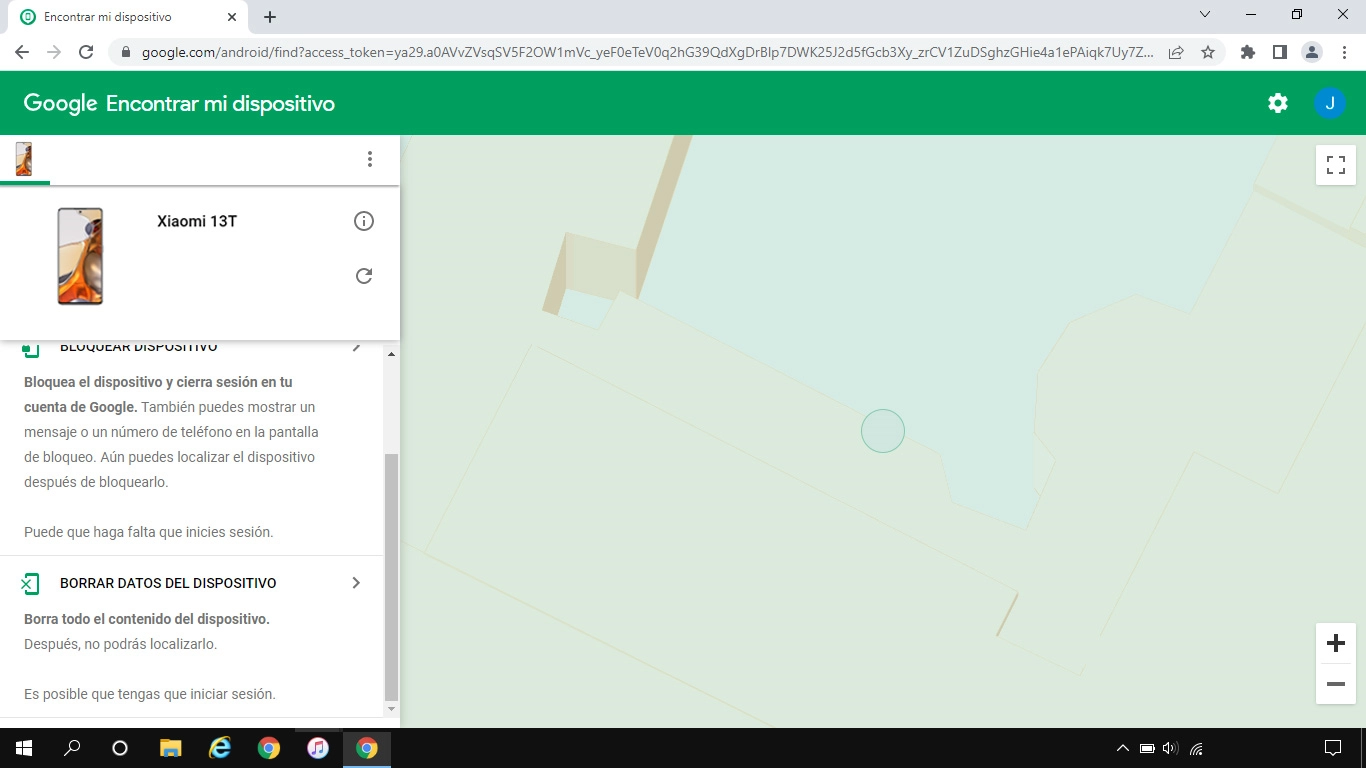The image size is (1366, 768).
Task: Bookmark this page with the star
Action: point(1209,51)
